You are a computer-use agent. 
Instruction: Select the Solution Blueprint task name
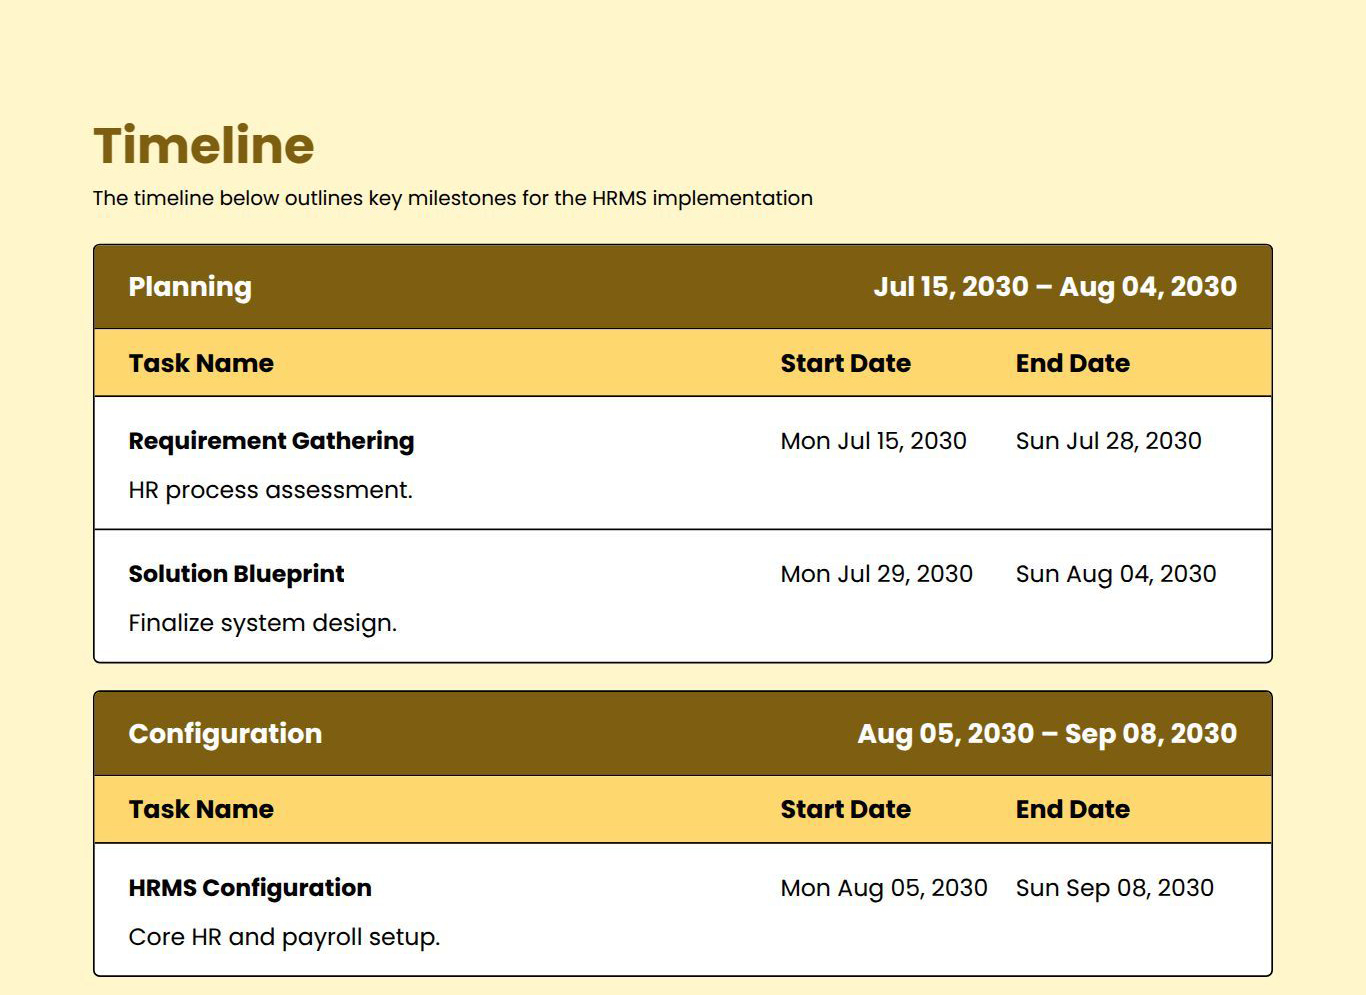(x=236, y=574)
